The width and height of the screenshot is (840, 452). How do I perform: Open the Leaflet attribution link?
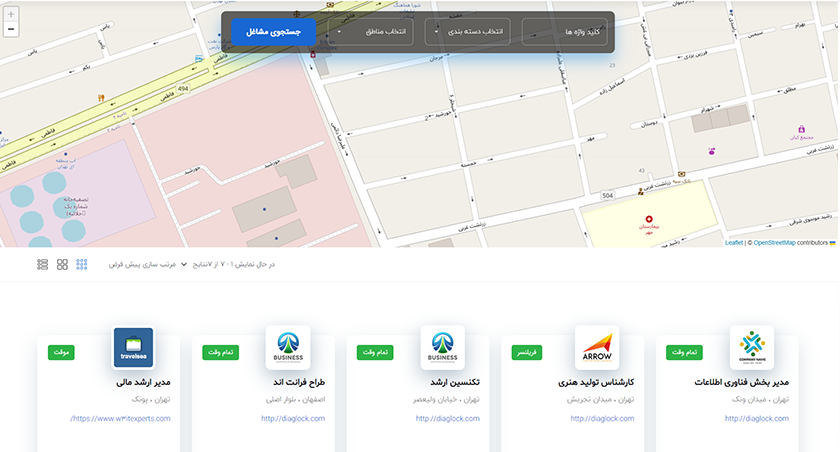tap(734, 243)
